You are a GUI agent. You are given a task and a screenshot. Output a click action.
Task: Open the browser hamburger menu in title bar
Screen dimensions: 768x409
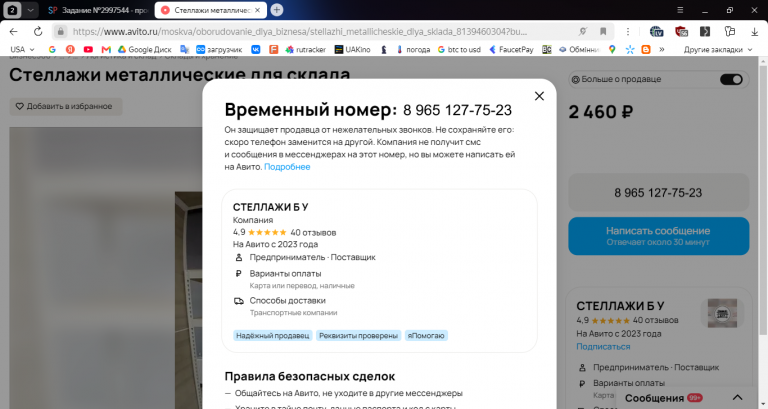680,10
